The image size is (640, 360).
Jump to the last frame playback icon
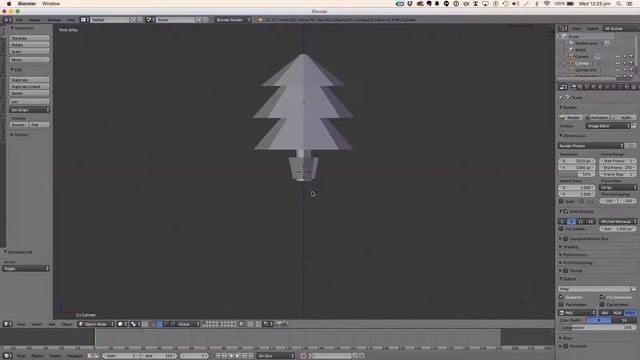click(251, 356)
